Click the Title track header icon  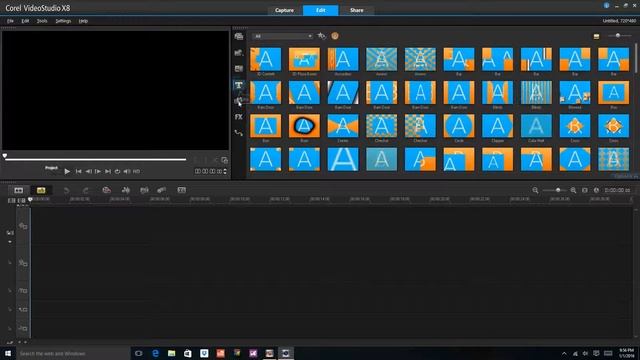point(23,291)
